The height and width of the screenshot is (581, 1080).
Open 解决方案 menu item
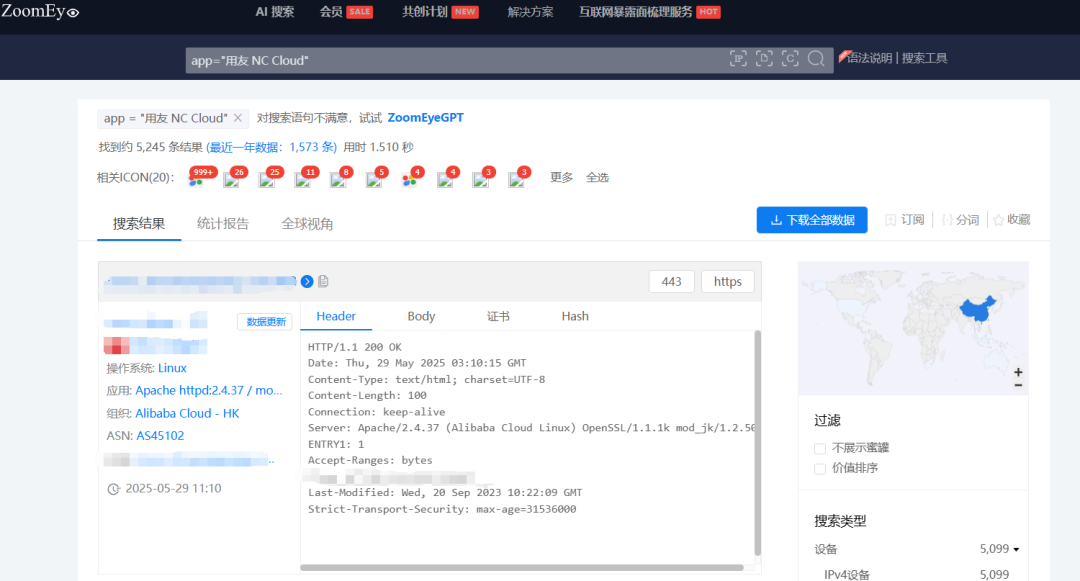(530, 12)
